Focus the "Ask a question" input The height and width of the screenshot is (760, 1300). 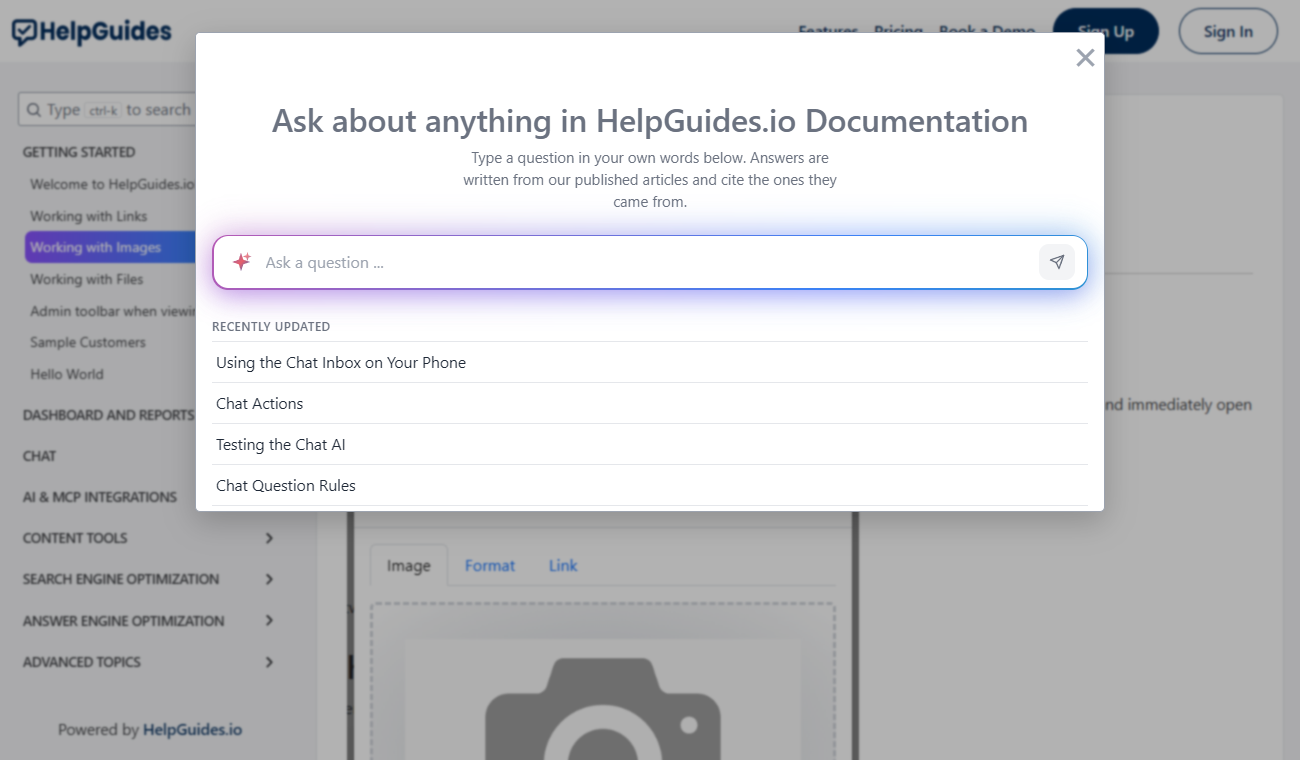click(650, 262)
